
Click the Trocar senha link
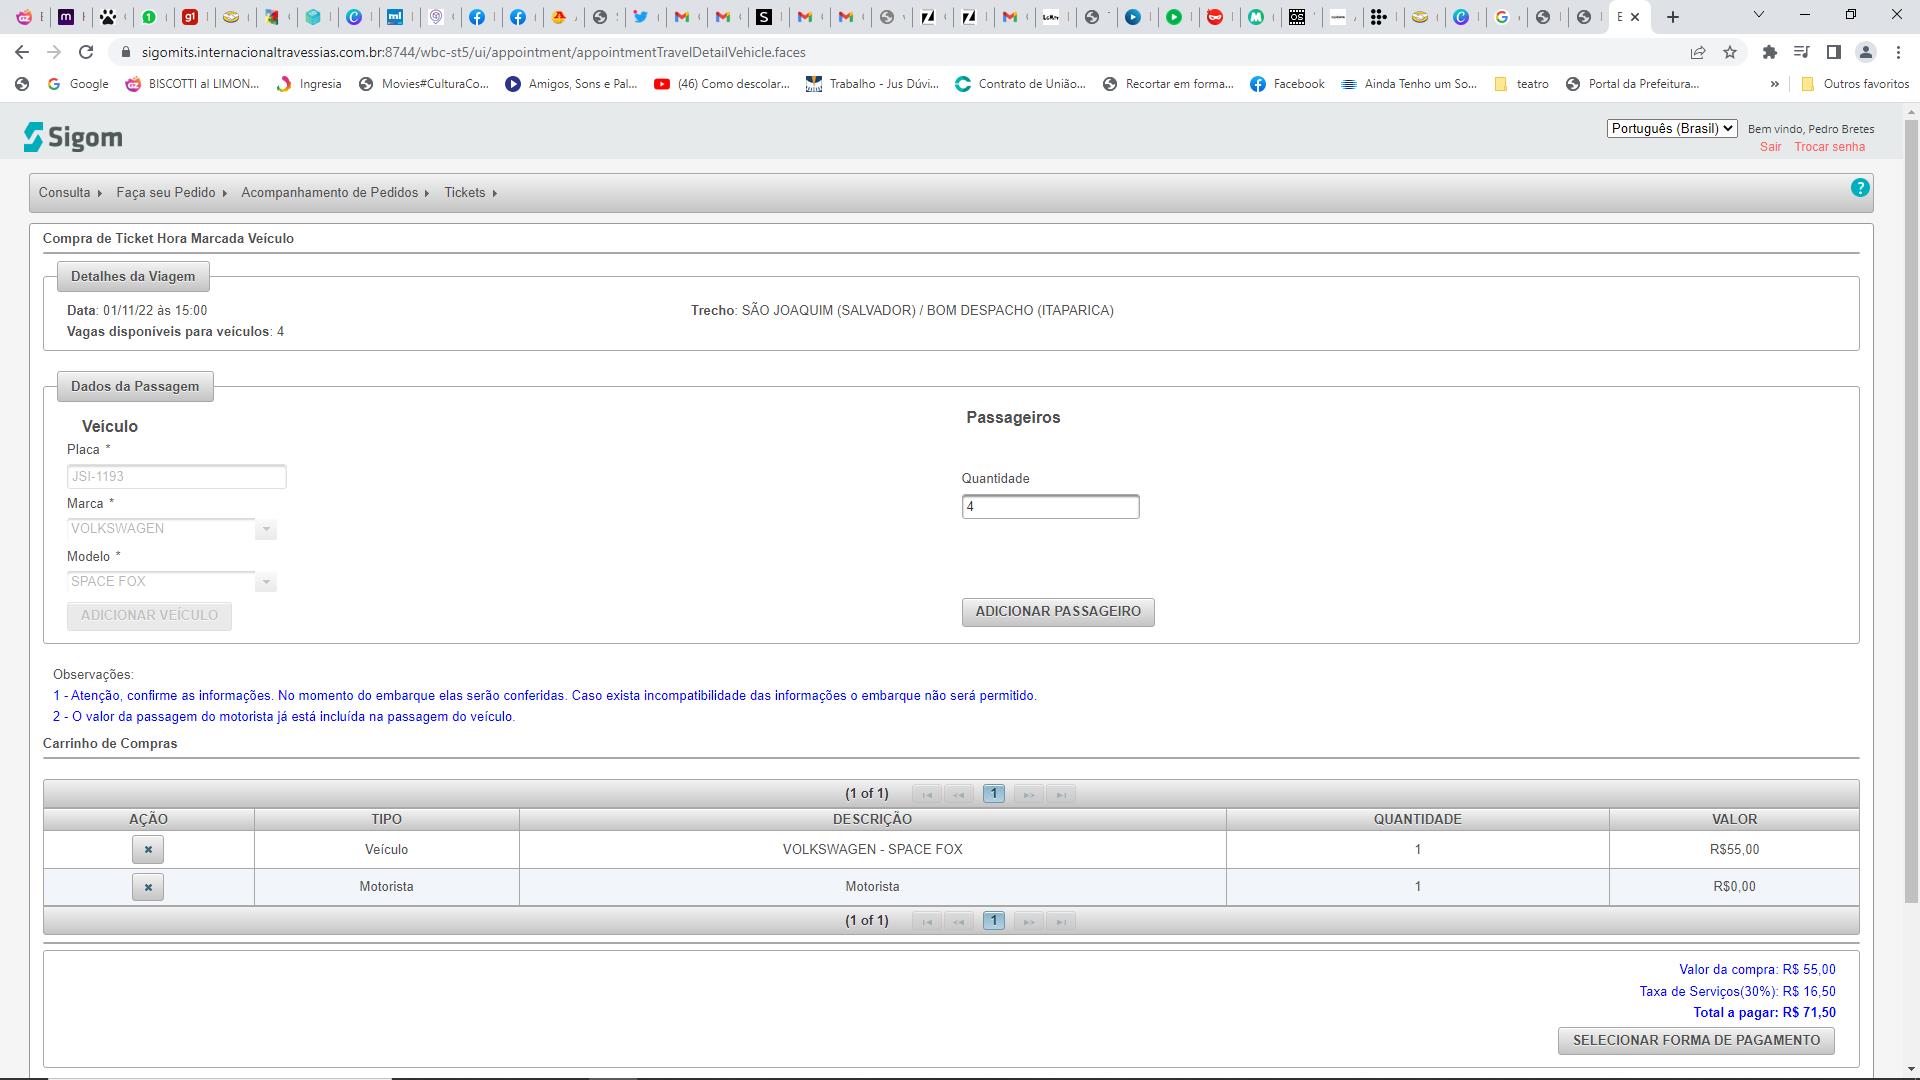click(x=1829, y=147)
